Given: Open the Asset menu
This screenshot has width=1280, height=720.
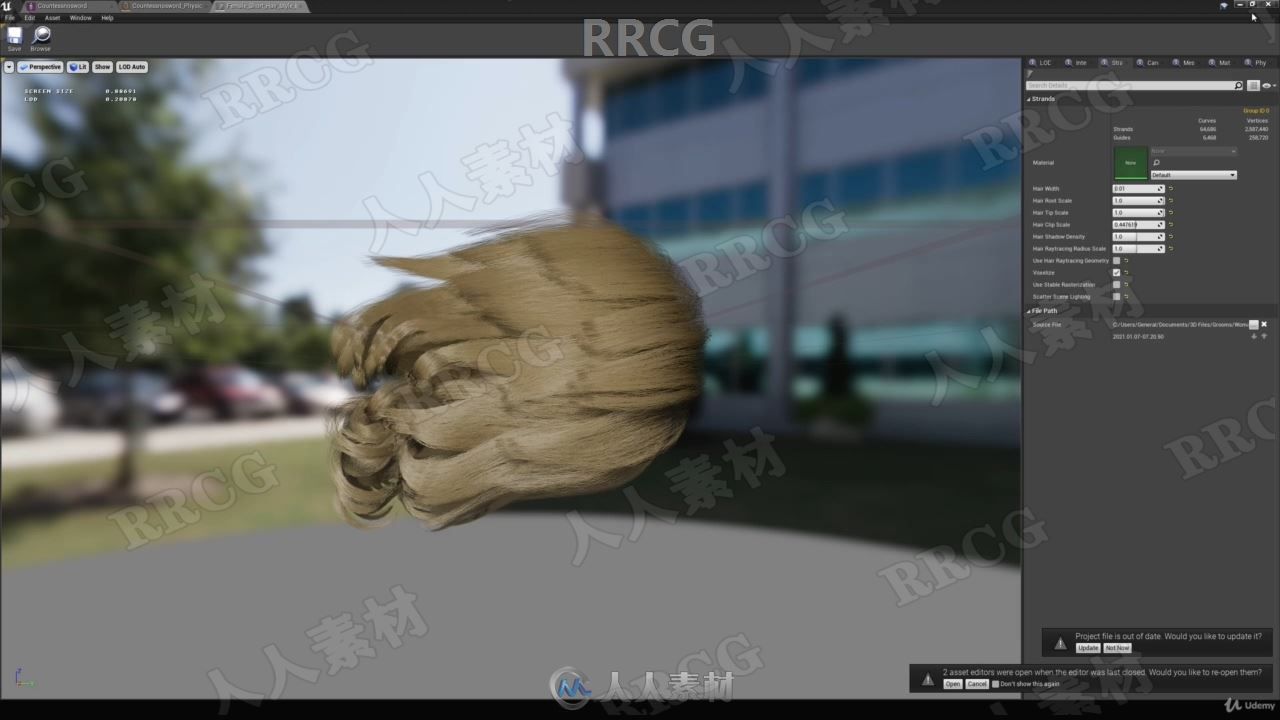Looking at the screenshot, I should pos(52,18).
